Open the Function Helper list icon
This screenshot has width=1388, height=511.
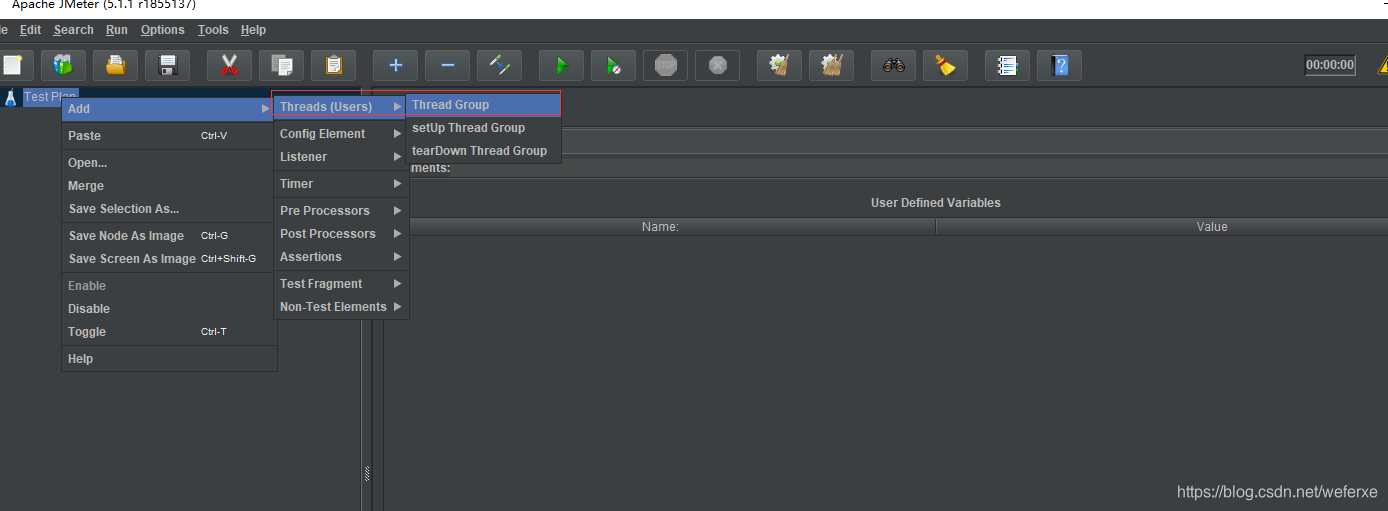pyautogui.click(x=1008, y=66)
